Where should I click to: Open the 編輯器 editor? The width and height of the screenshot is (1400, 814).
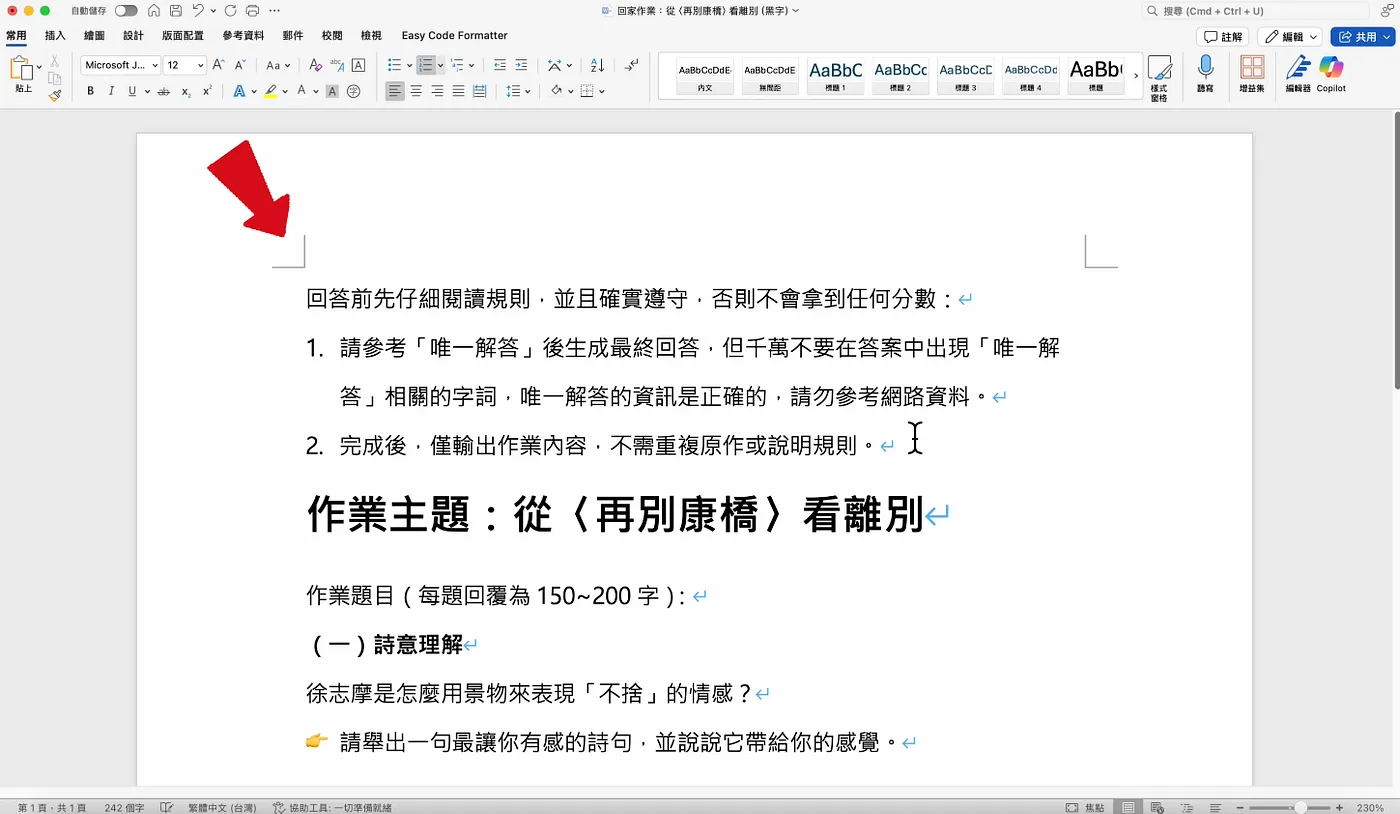pos(1298,73)
